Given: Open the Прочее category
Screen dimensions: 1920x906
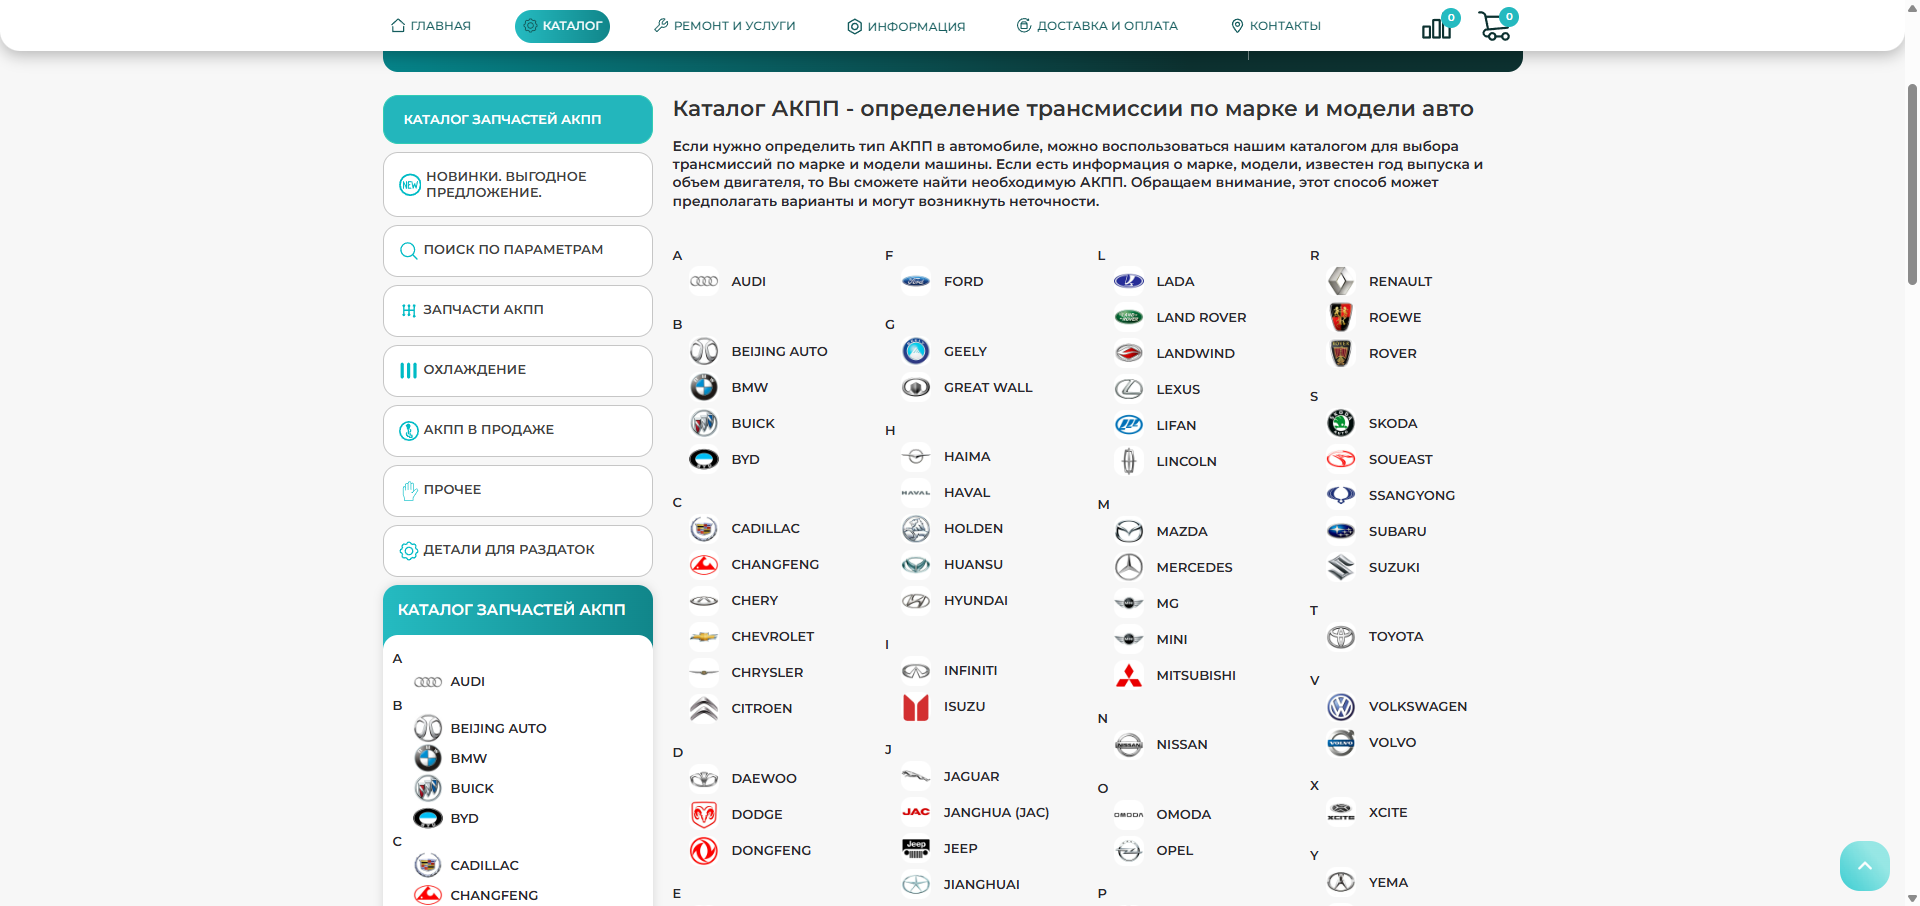Looking at the screenshot, I should click(518, 490).
